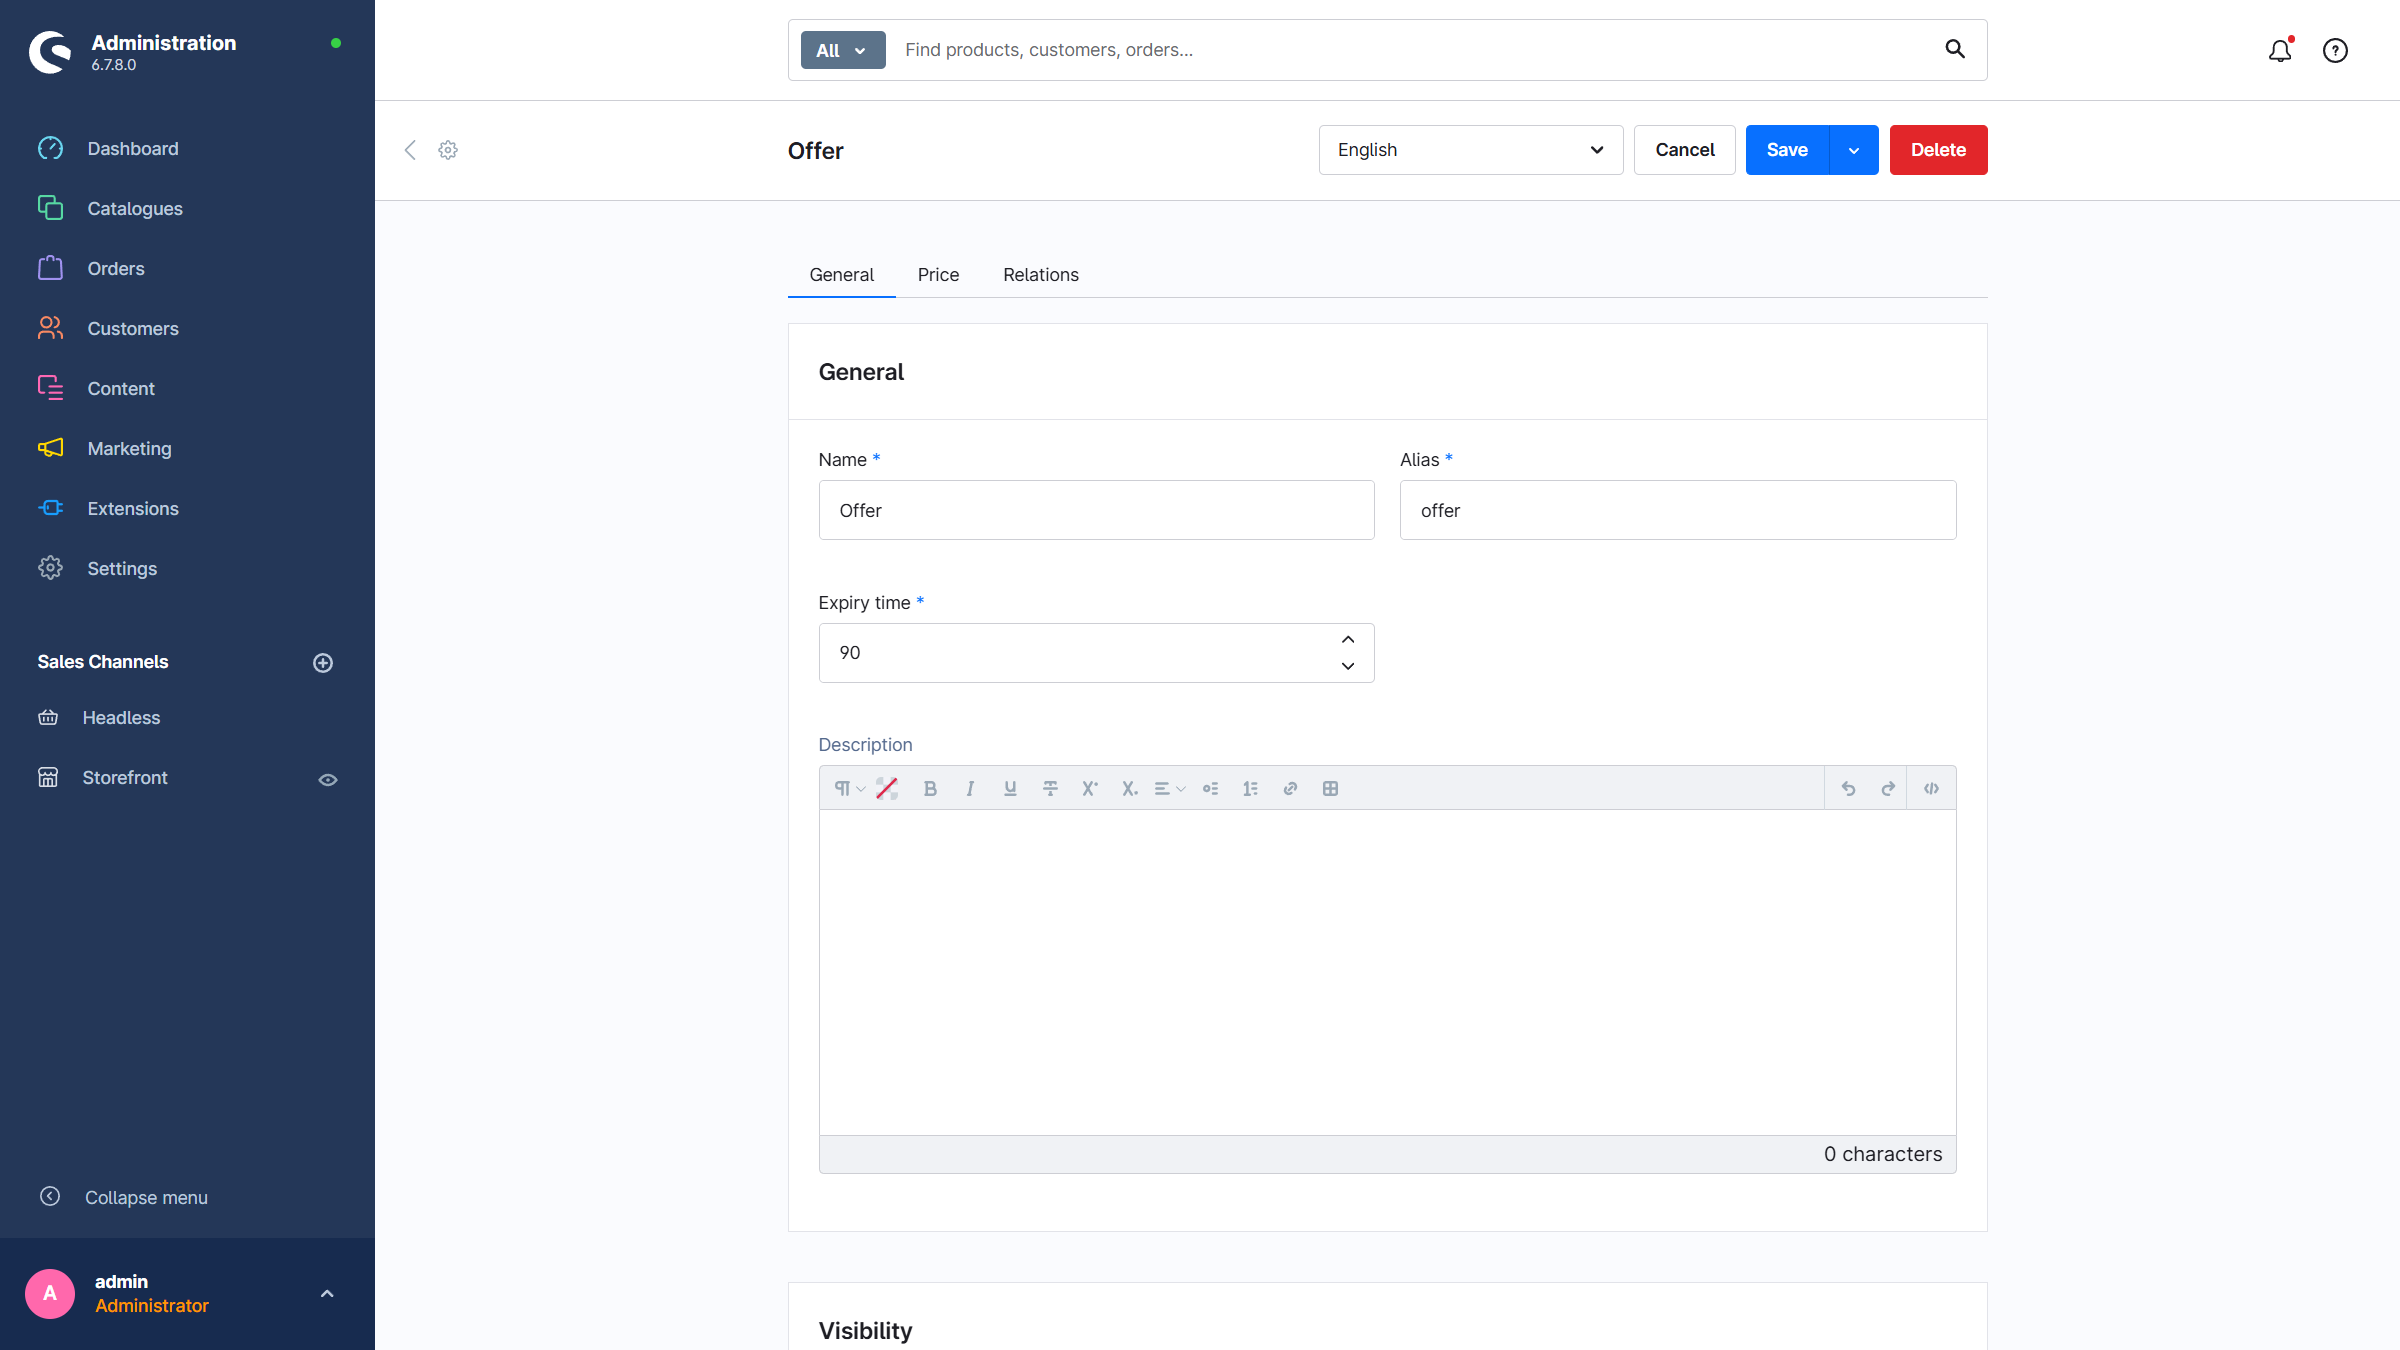
Task: Click the insert link icon in editor
Action: coord(1290,789)
